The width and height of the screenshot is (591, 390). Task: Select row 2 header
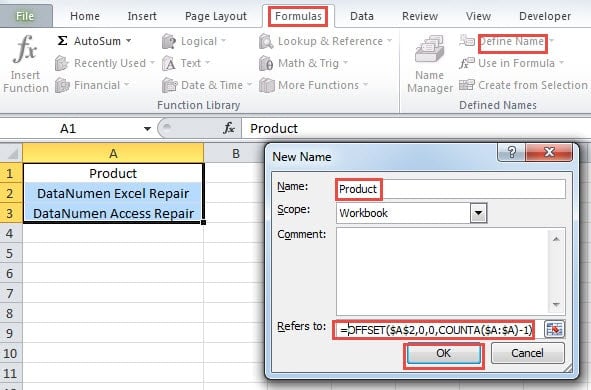pyautogui.click(x=11, y=194)
